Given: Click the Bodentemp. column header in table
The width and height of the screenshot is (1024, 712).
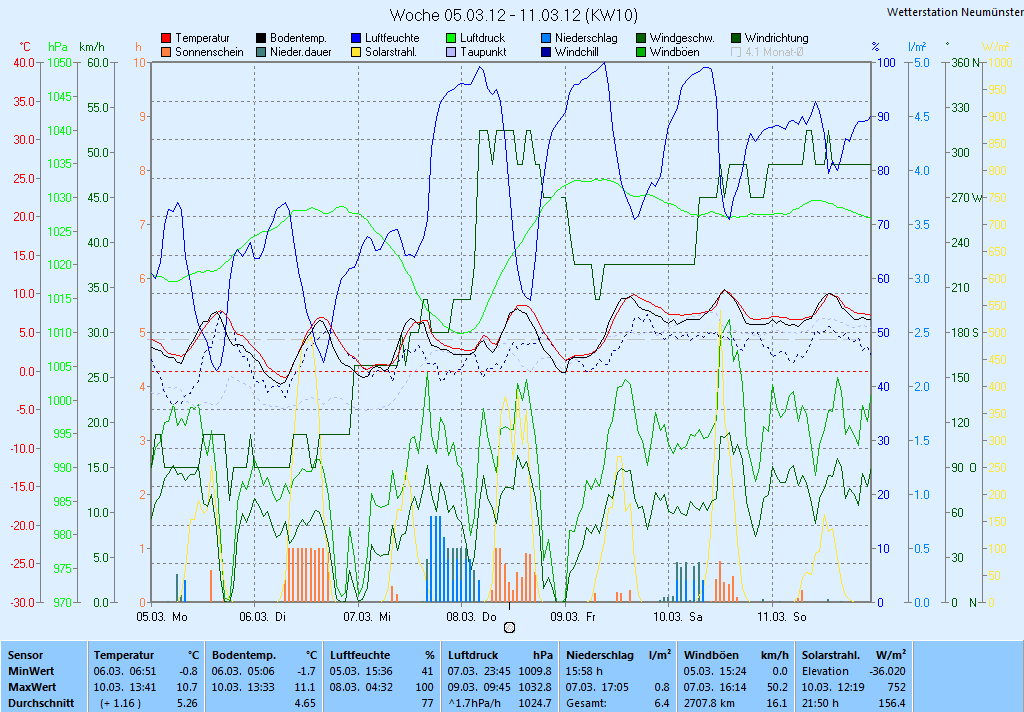Looking at the screenshot, I should click(244, 655).
